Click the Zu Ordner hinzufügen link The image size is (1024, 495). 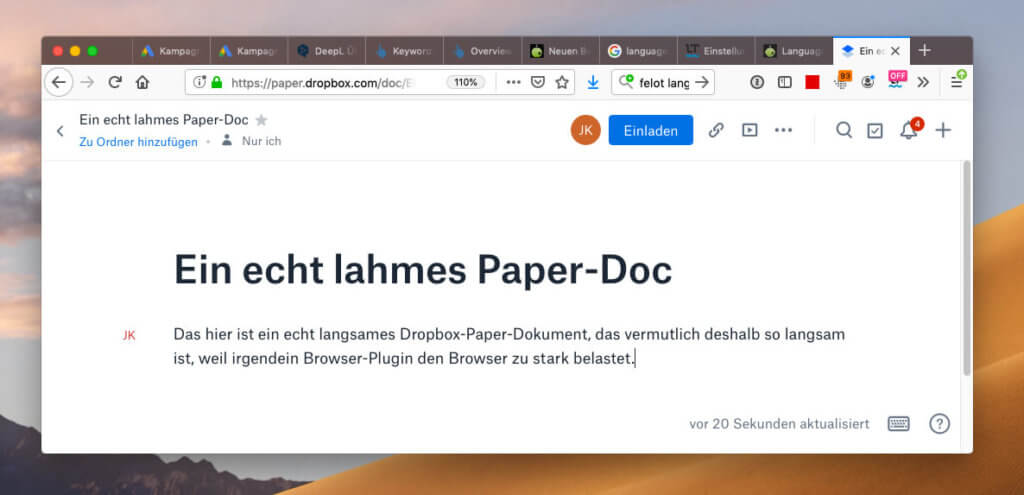138,142
